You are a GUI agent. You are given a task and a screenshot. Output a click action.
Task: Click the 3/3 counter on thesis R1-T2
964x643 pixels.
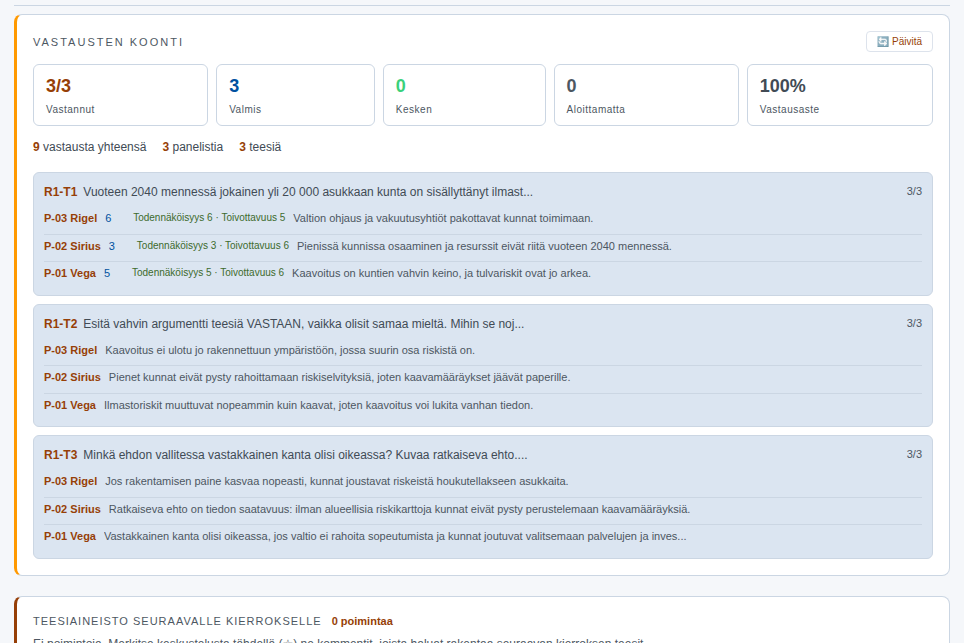click(x=914, y=323)
